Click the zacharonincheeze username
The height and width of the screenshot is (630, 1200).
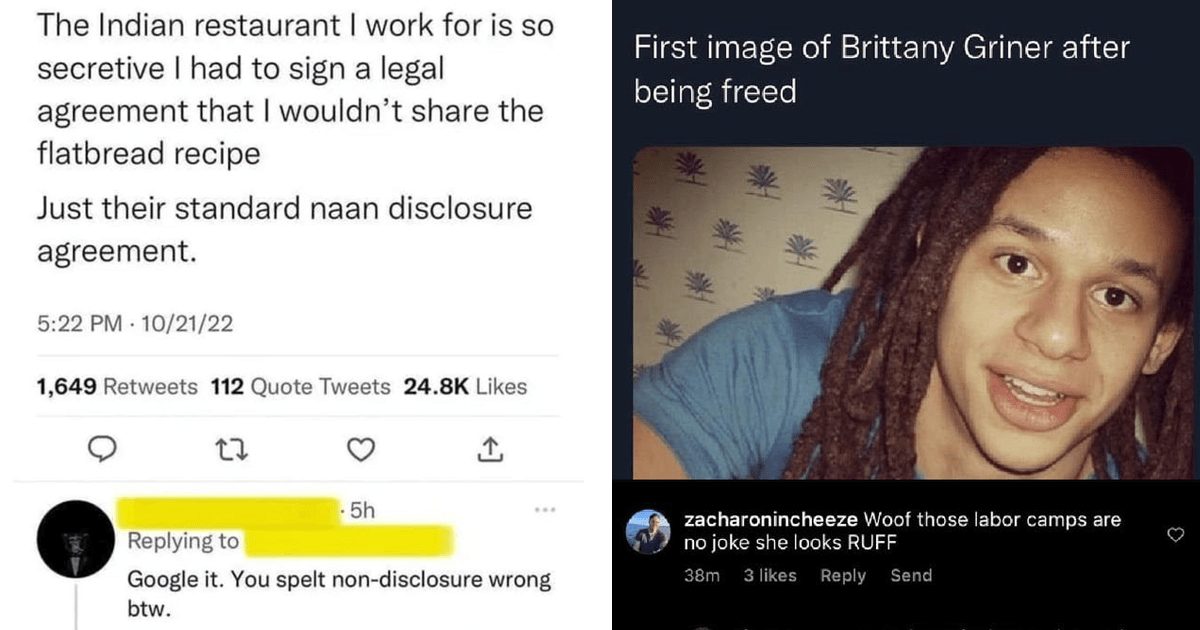point(770,520)
